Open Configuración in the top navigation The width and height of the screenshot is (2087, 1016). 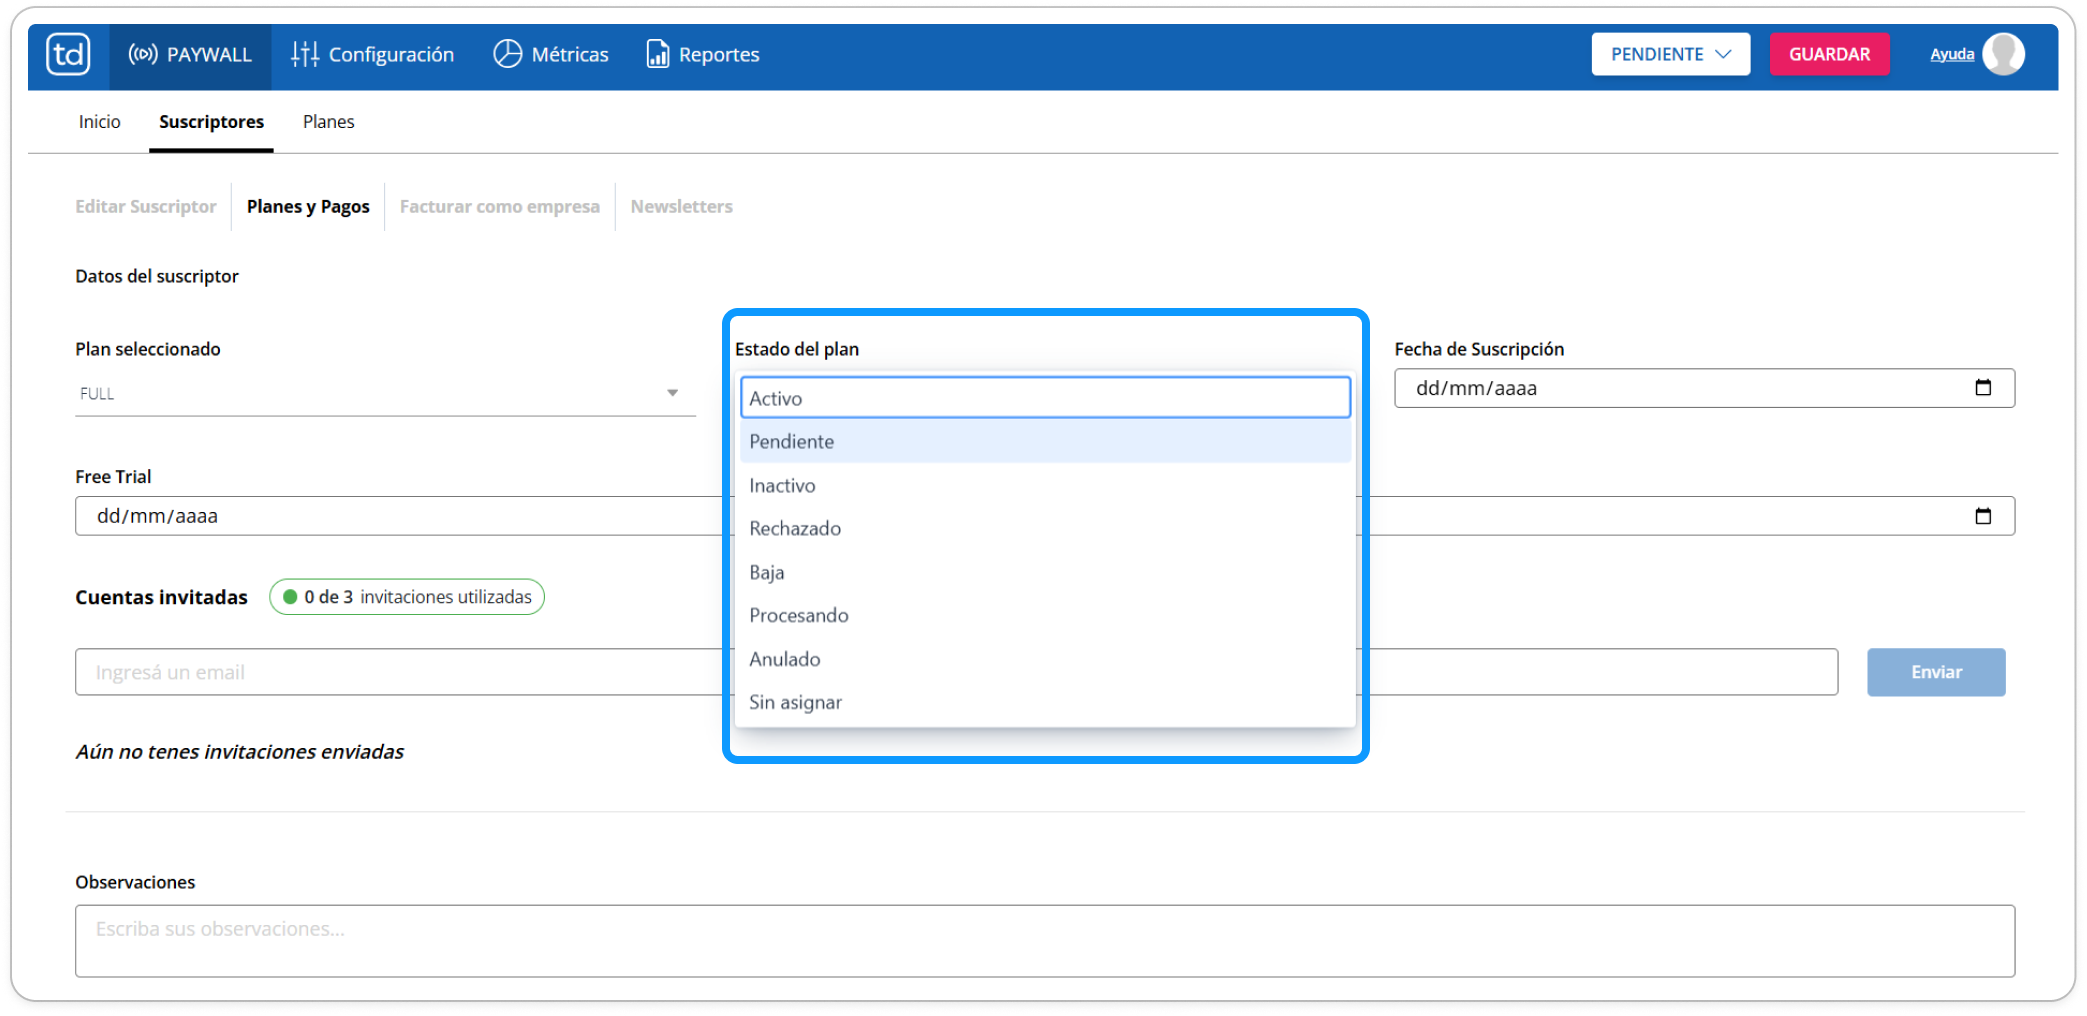pos(372,55)
